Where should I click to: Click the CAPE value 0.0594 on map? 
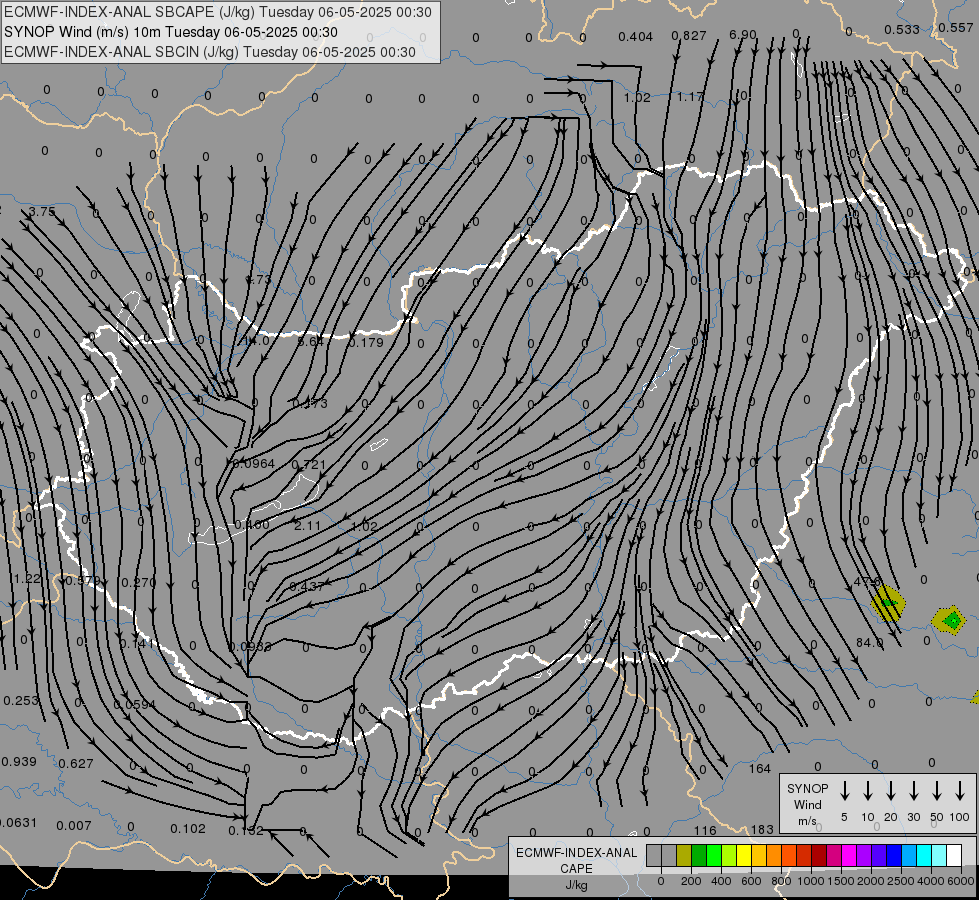click(x=134, y=705)
